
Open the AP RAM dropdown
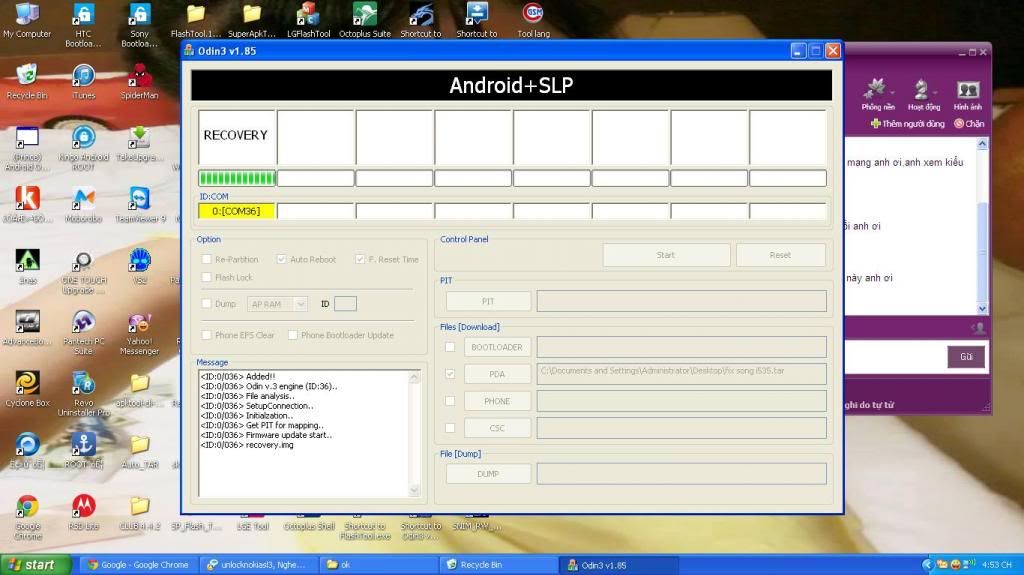[278, 304]
